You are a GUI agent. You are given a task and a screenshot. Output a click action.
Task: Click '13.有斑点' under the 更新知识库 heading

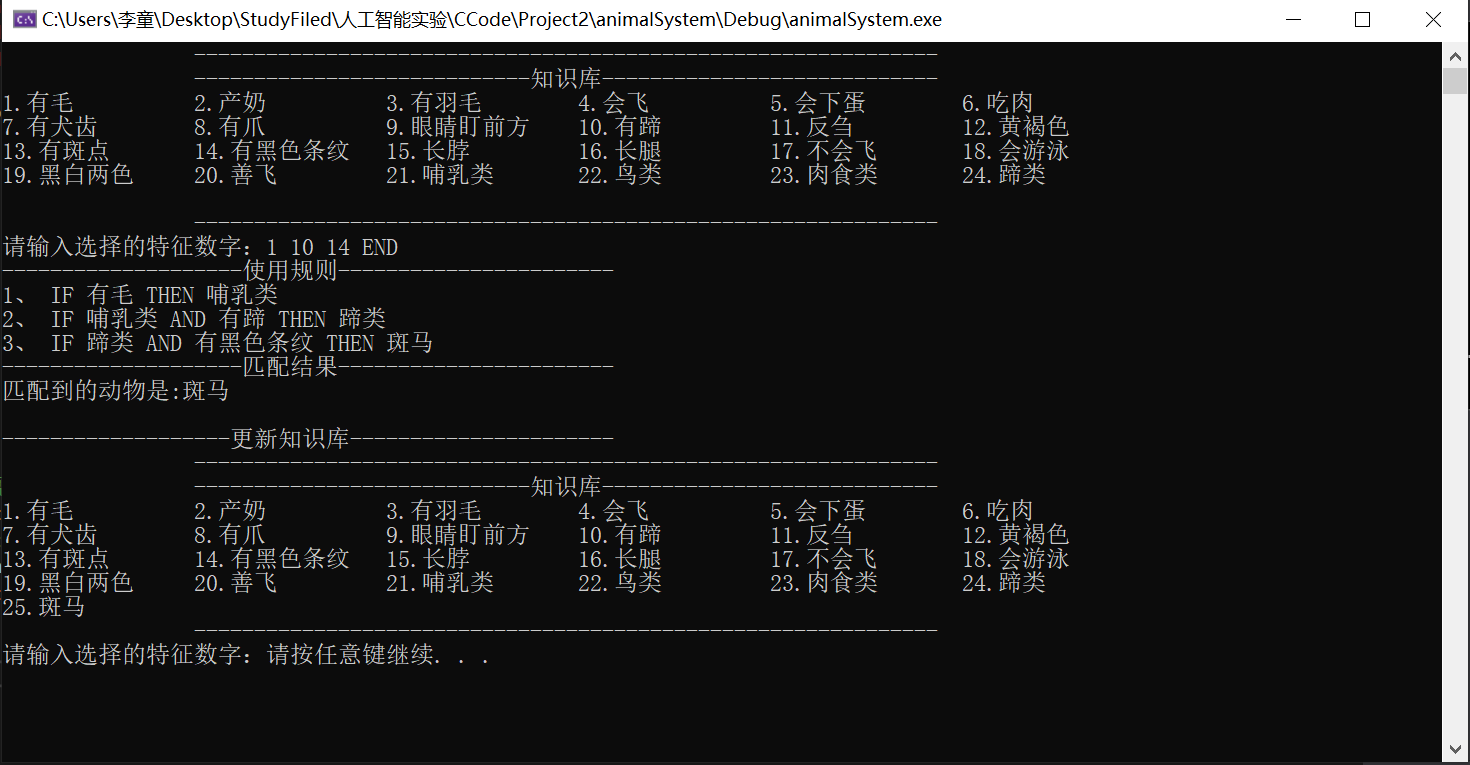pos(56,559)
